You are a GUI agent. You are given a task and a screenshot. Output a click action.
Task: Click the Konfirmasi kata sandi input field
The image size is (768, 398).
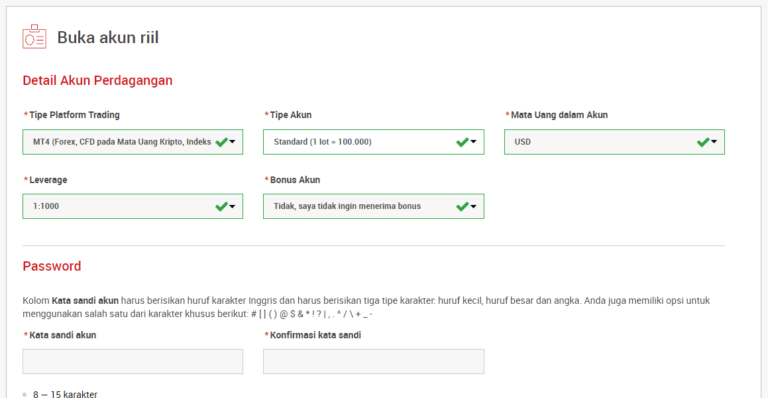374,361
